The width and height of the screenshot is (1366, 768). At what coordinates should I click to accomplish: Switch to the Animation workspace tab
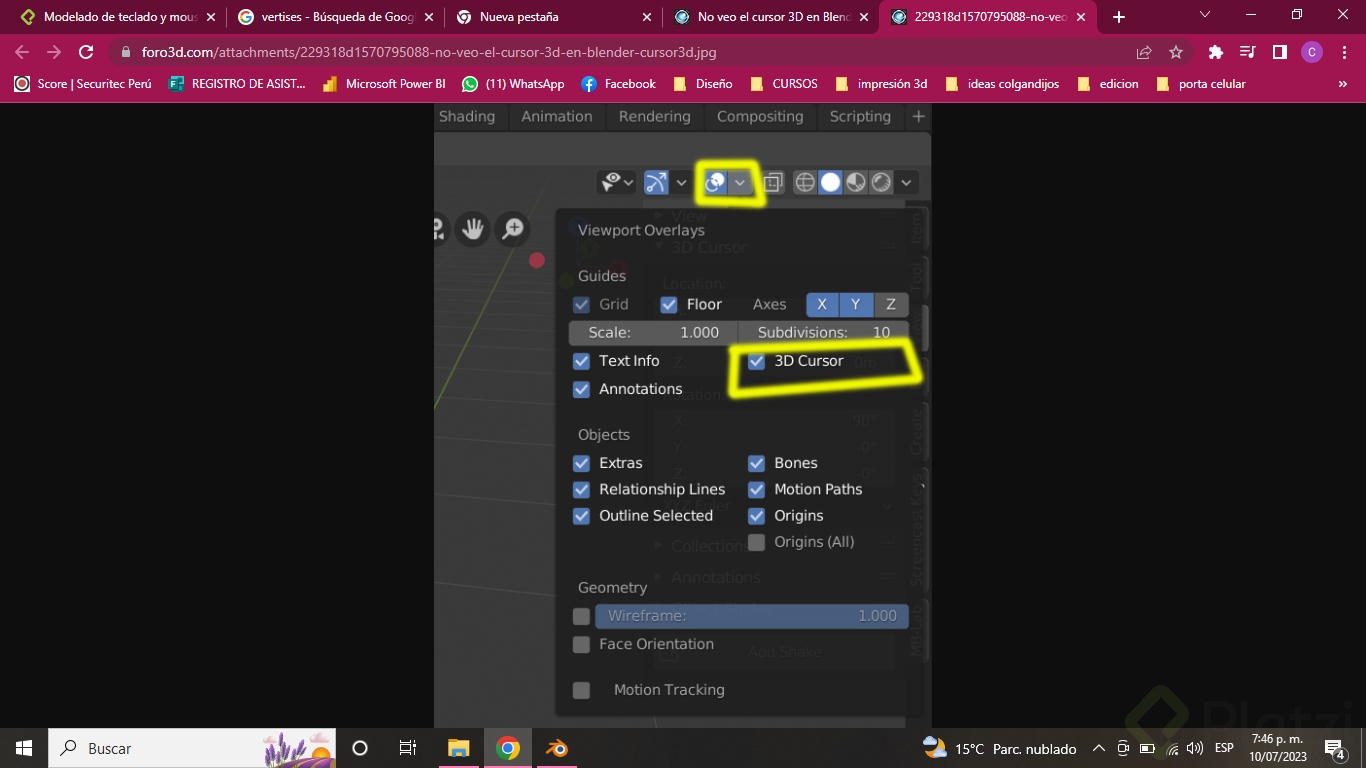point(557,116)
